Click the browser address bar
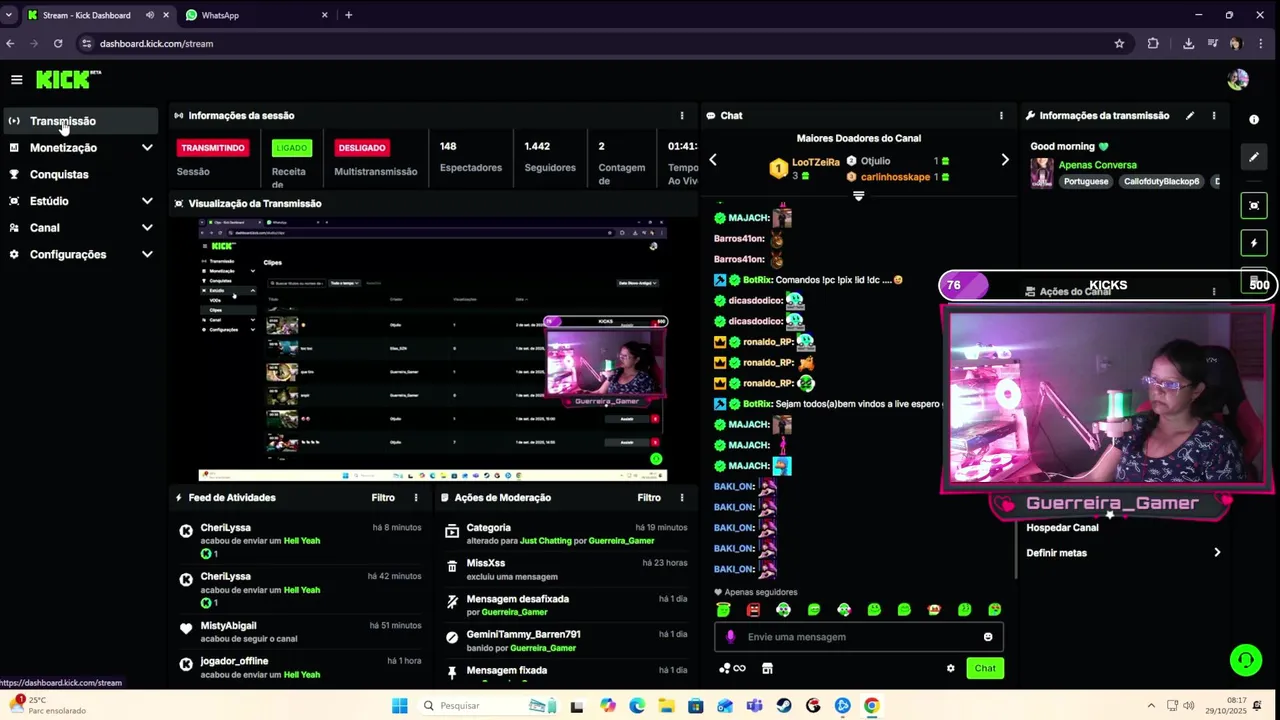This screenshot has height=720, width=1280. (600, 44)
